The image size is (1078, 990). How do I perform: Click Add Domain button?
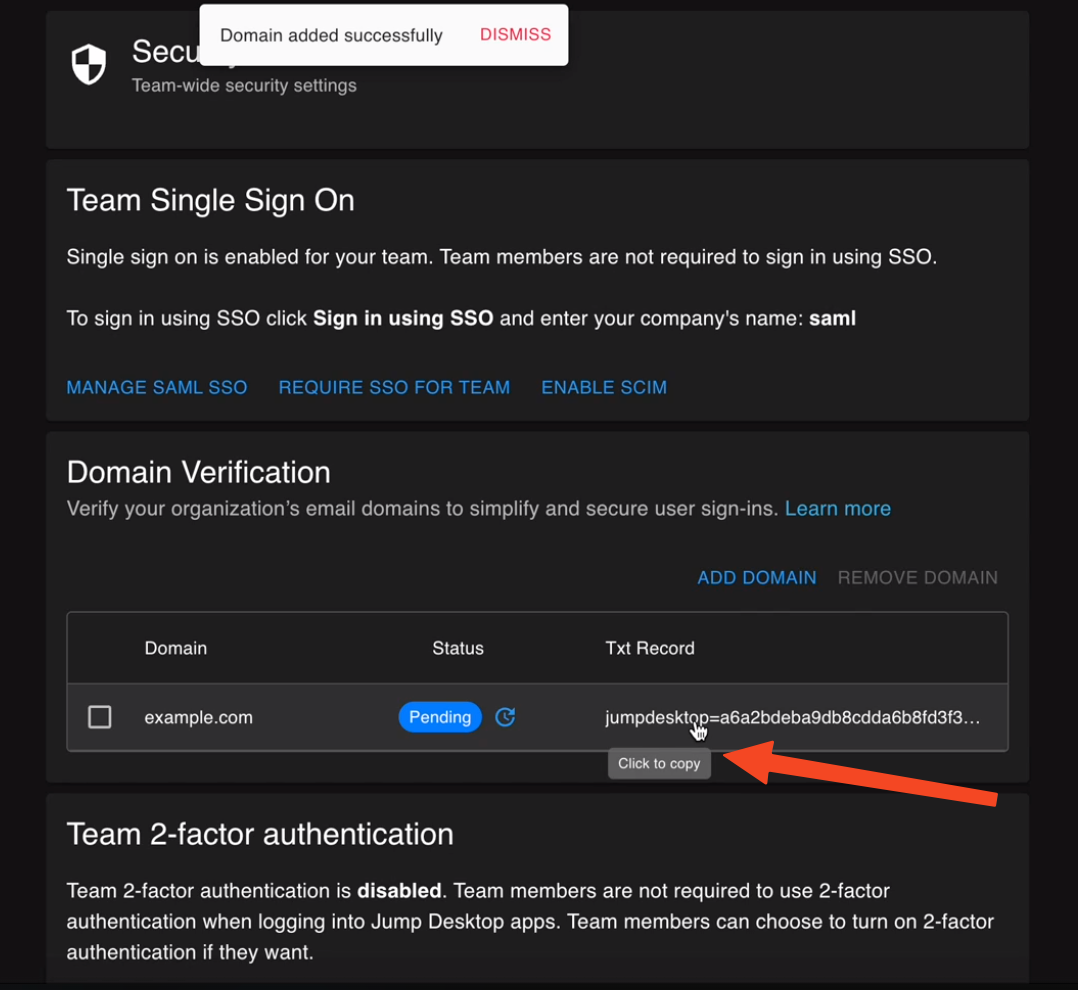[757, 578]
